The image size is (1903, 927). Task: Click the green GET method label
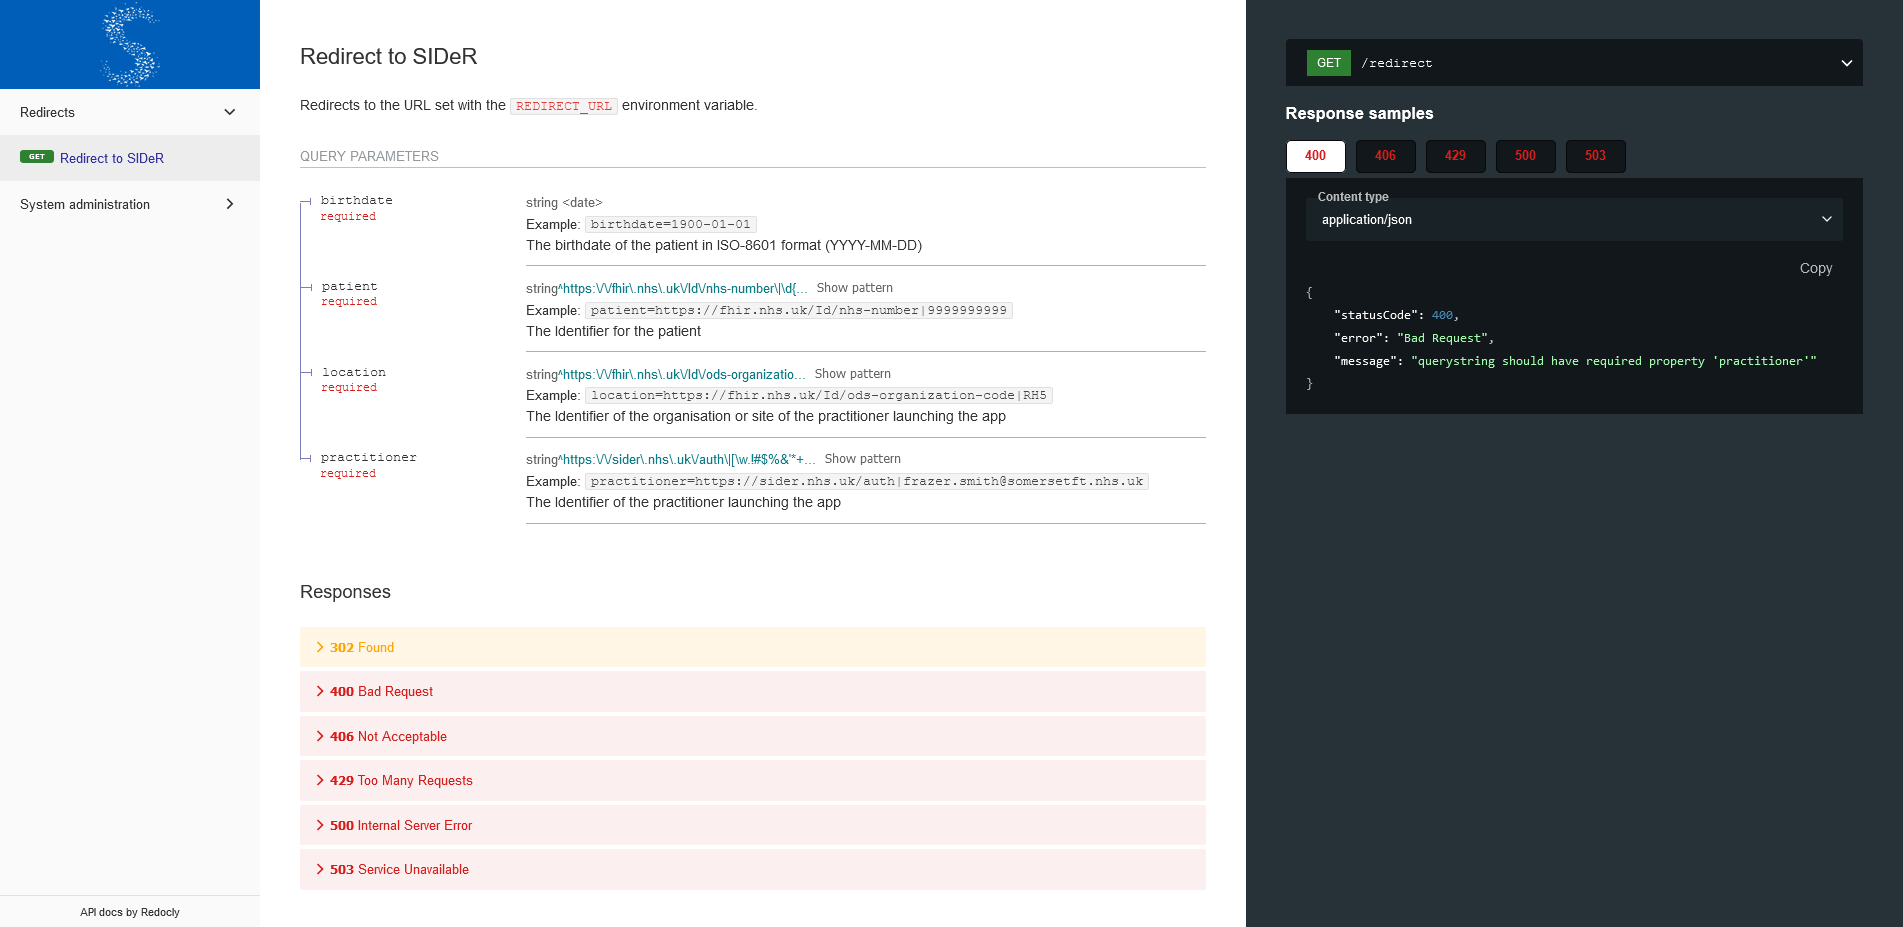click(1328, 63)
